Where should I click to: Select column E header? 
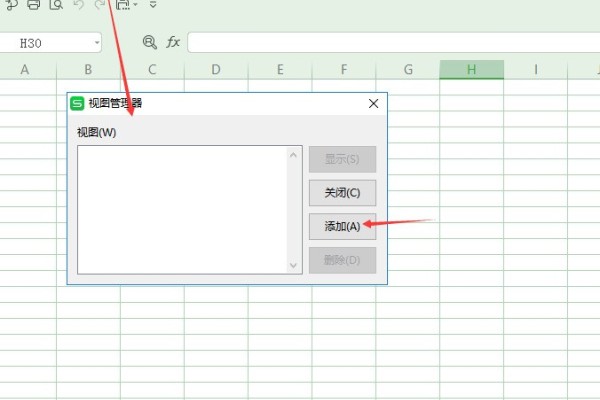(280, 70)
